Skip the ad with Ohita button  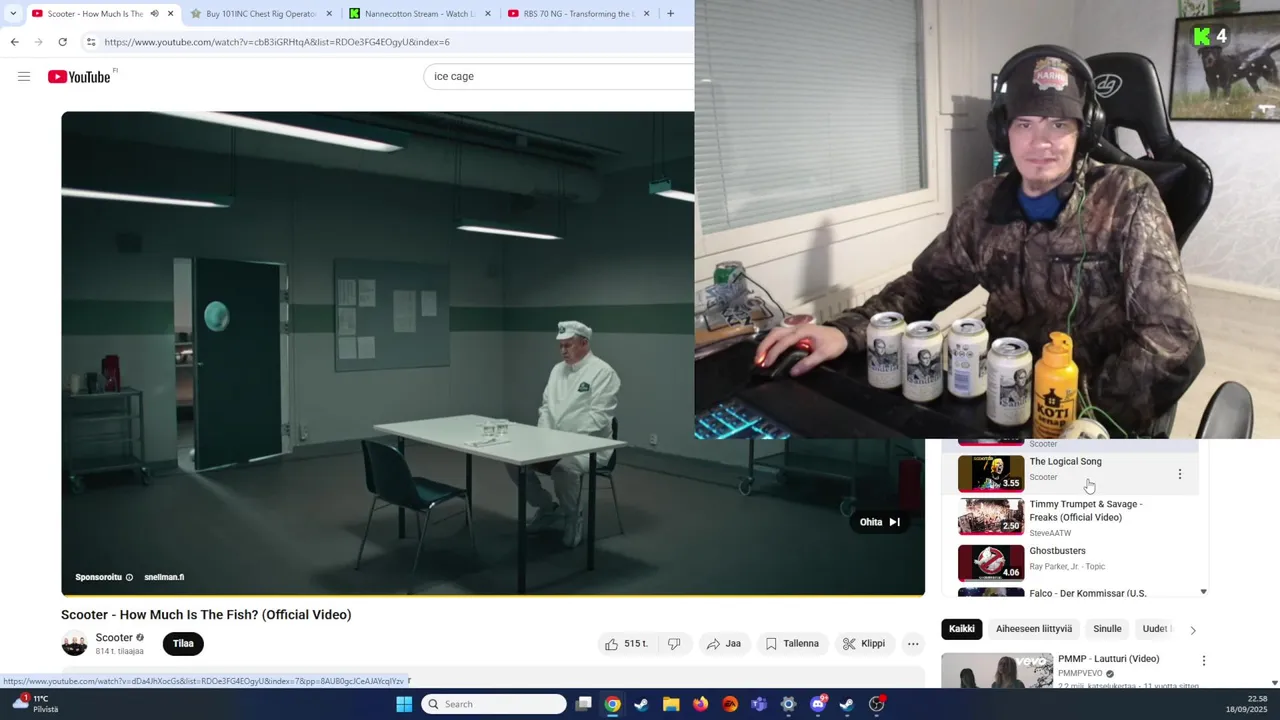(880, 522)
